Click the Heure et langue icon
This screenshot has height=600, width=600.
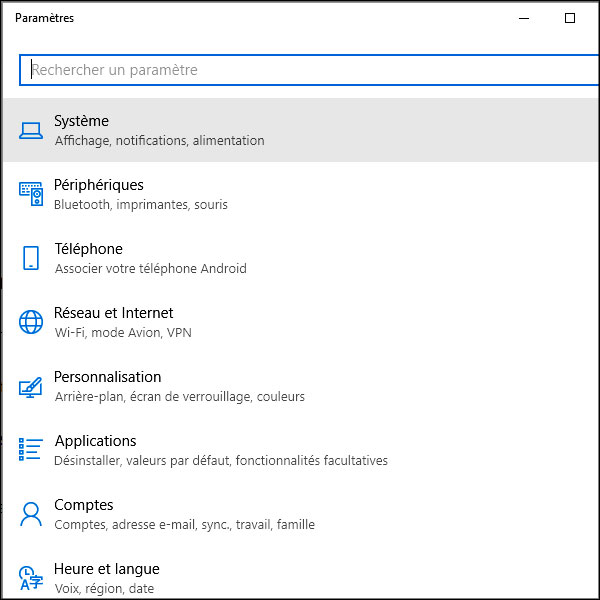click(31, 578)
